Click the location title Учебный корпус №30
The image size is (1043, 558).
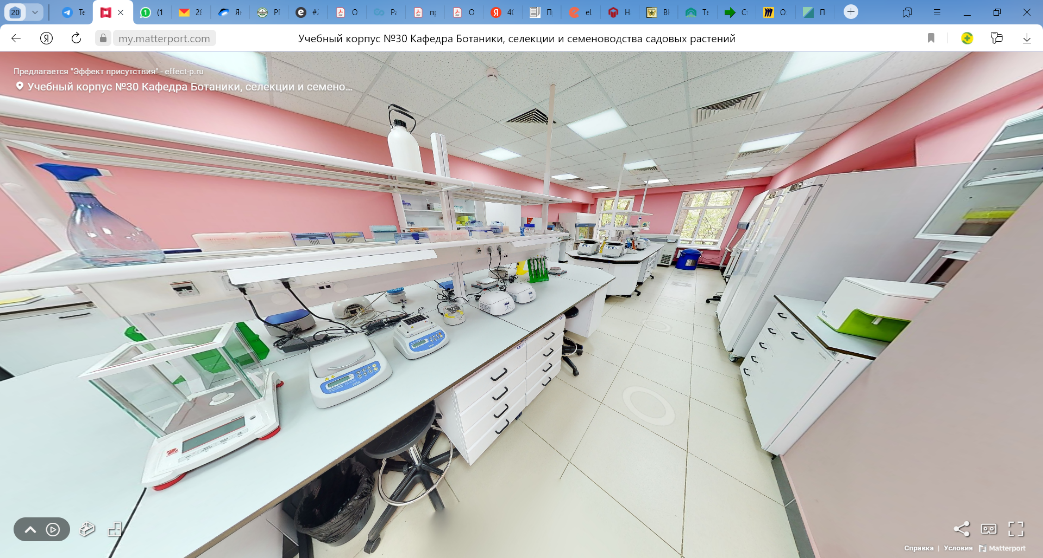tap(188, 87)
